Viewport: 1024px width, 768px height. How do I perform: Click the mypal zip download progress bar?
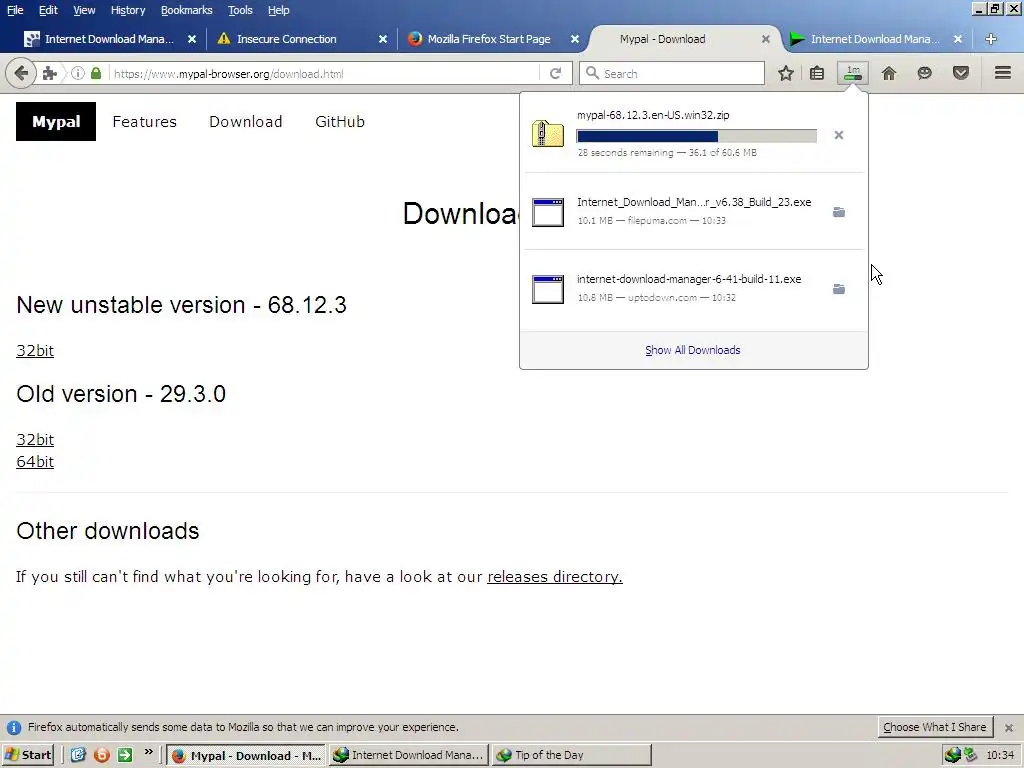(x=696, y=136)
